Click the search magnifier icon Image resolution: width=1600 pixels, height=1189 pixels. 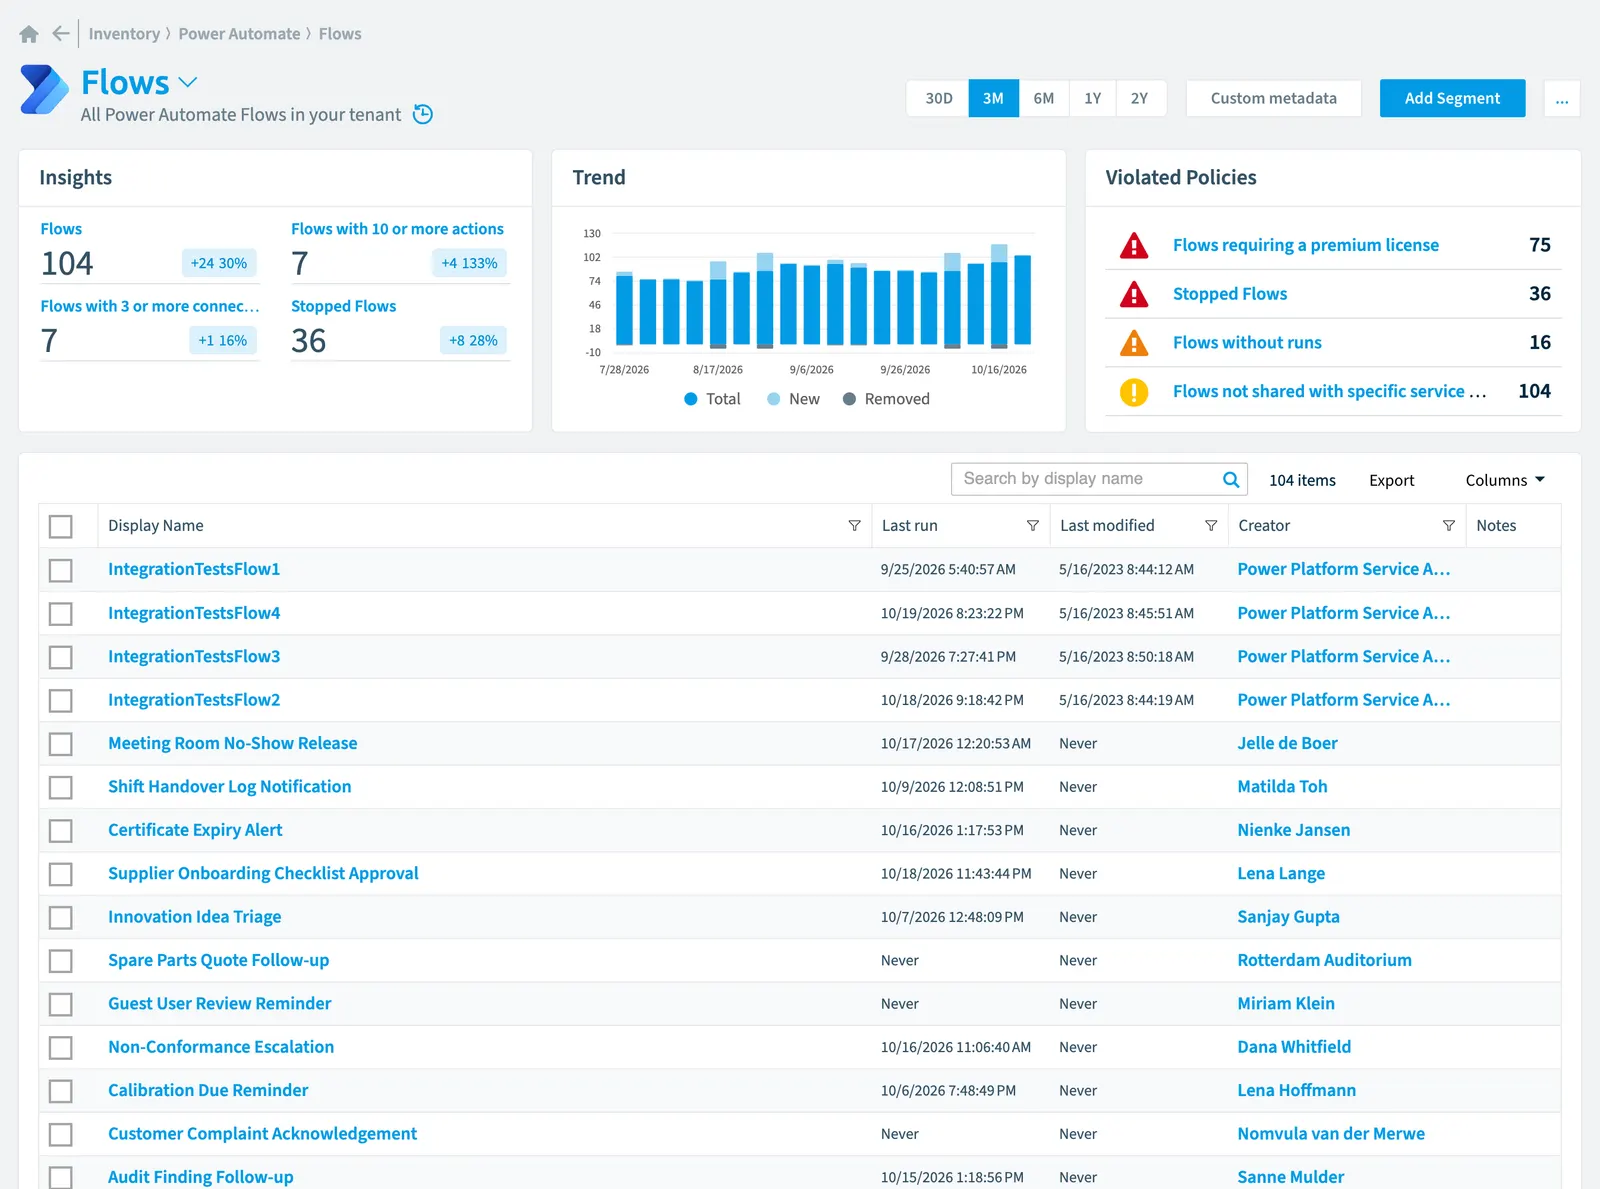coord(1231,479)
